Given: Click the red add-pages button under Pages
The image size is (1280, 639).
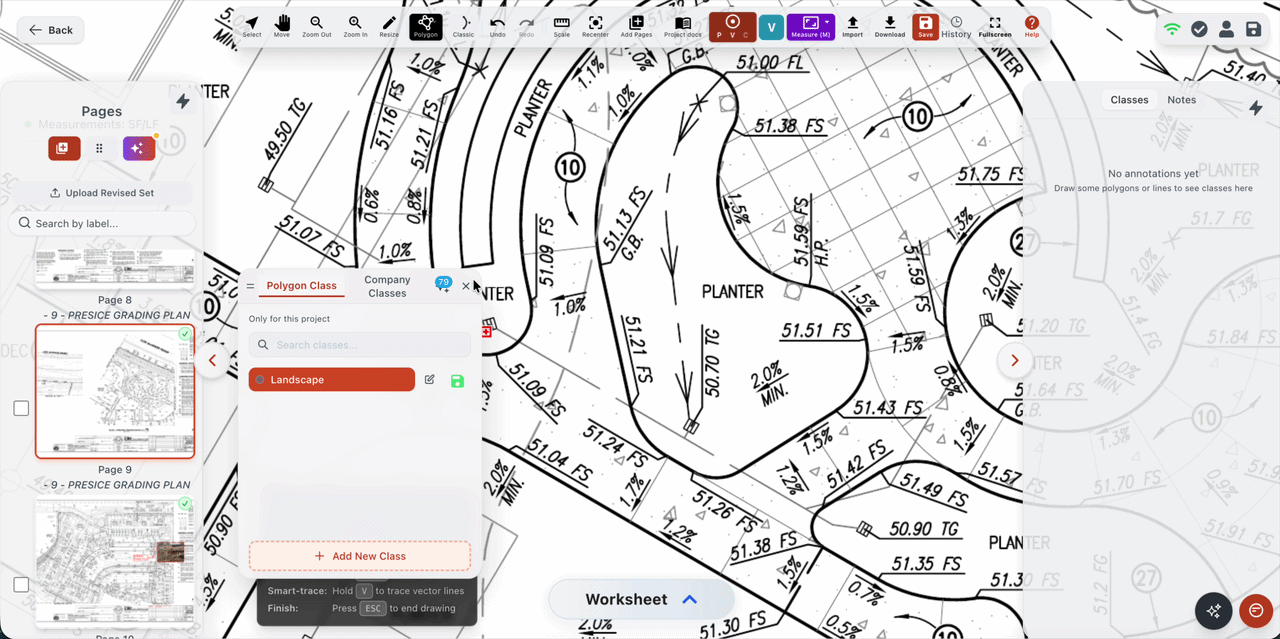Looking at the screenshot, I should [64, 148].
